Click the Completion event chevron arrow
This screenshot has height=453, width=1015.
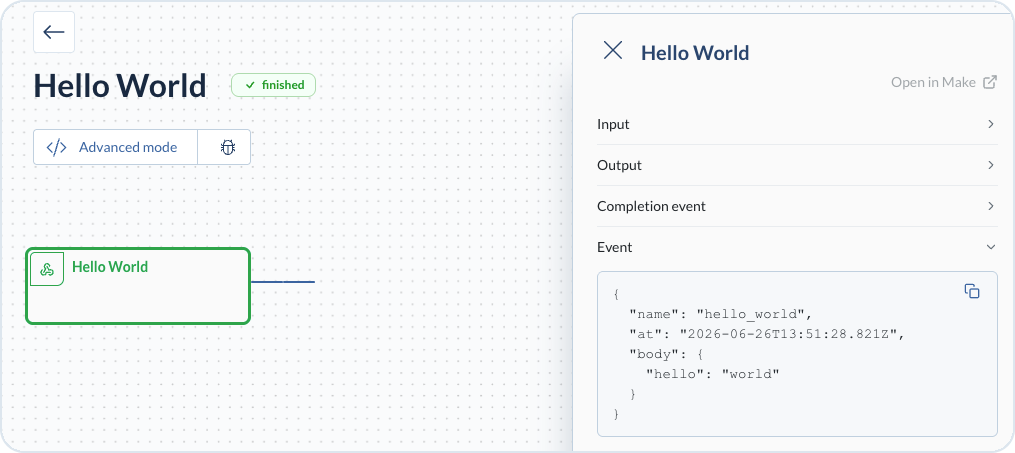(x=990, y=206)
